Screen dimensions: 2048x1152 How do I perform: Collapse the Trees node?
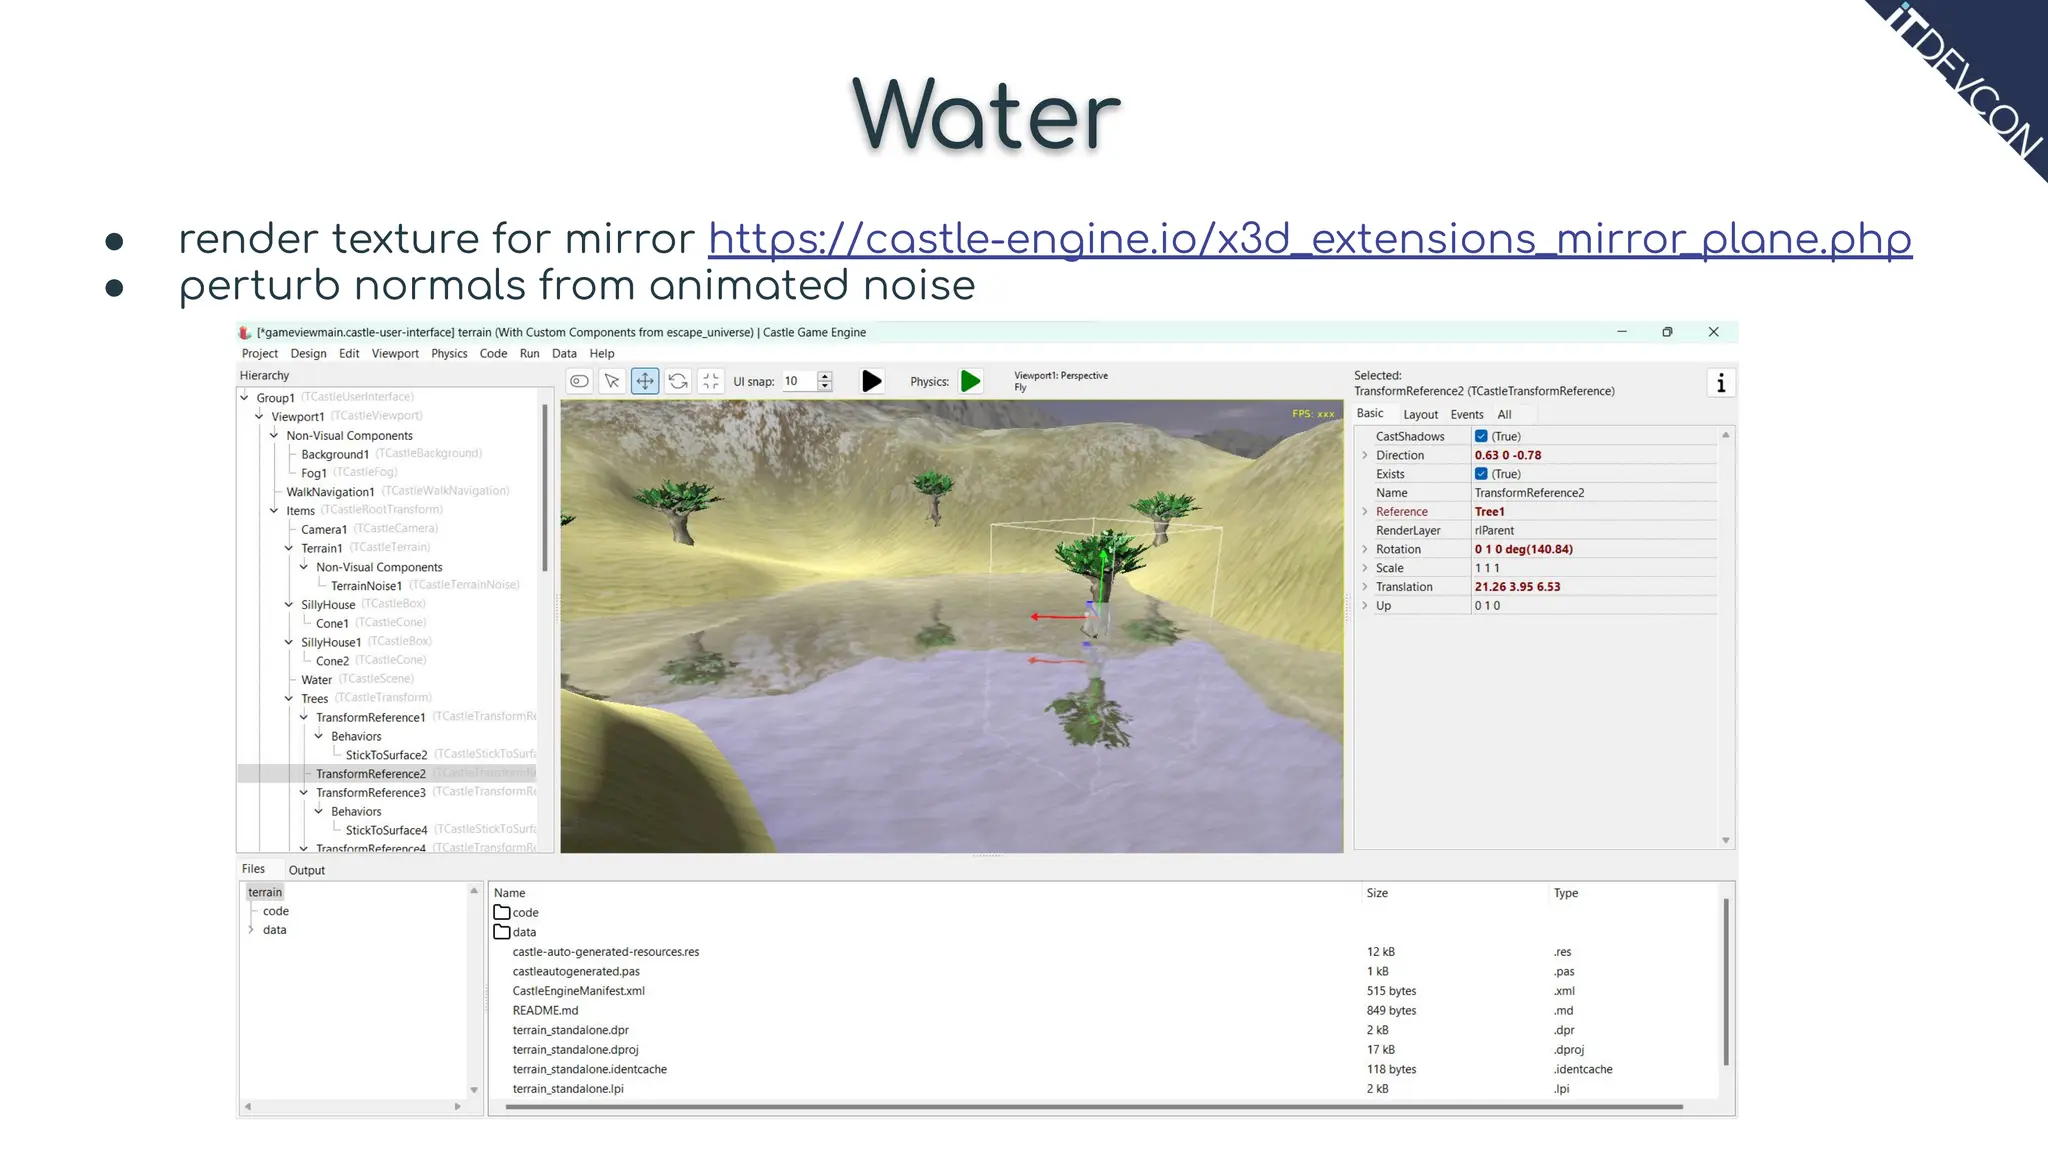pyautogui.click(x=289, y=698)
